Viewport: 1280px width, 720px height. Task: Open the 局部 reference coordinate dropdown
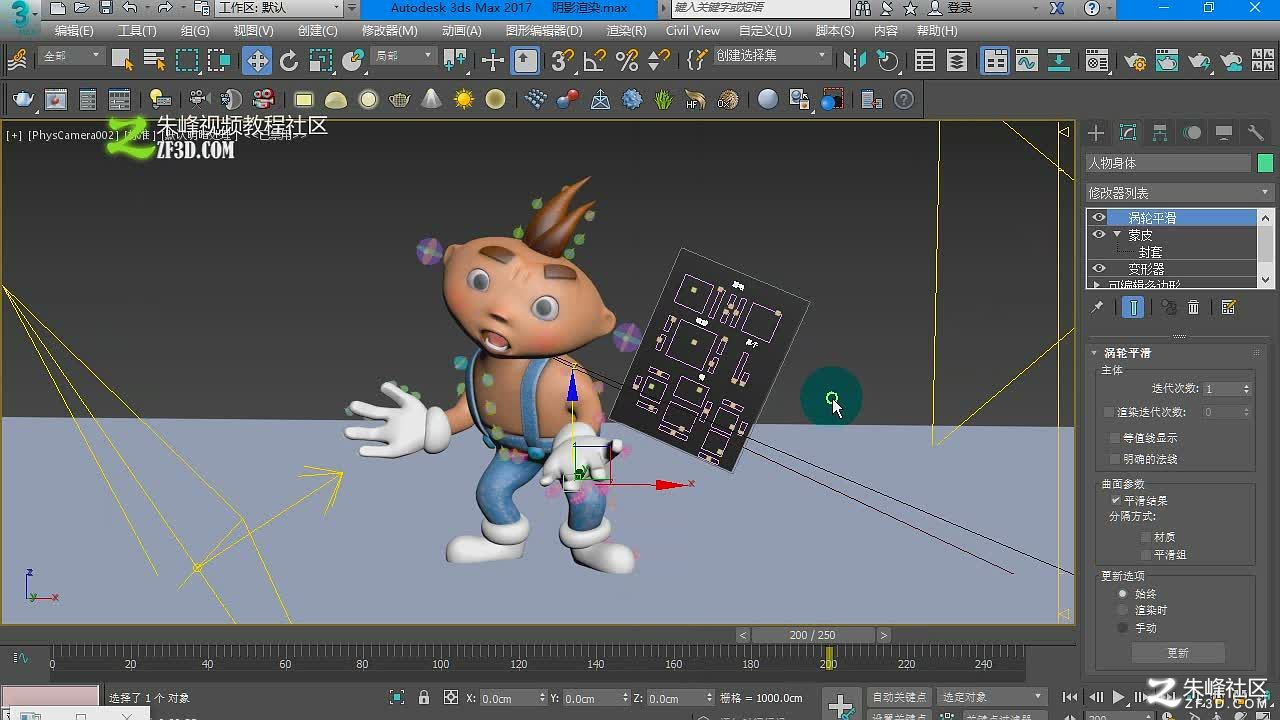tap(403, 57)
